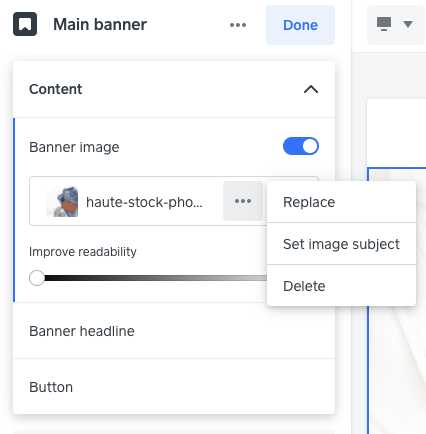Expand the Button settings section
The height and width of the screenshot is (434, 426).
coord(174,387)
